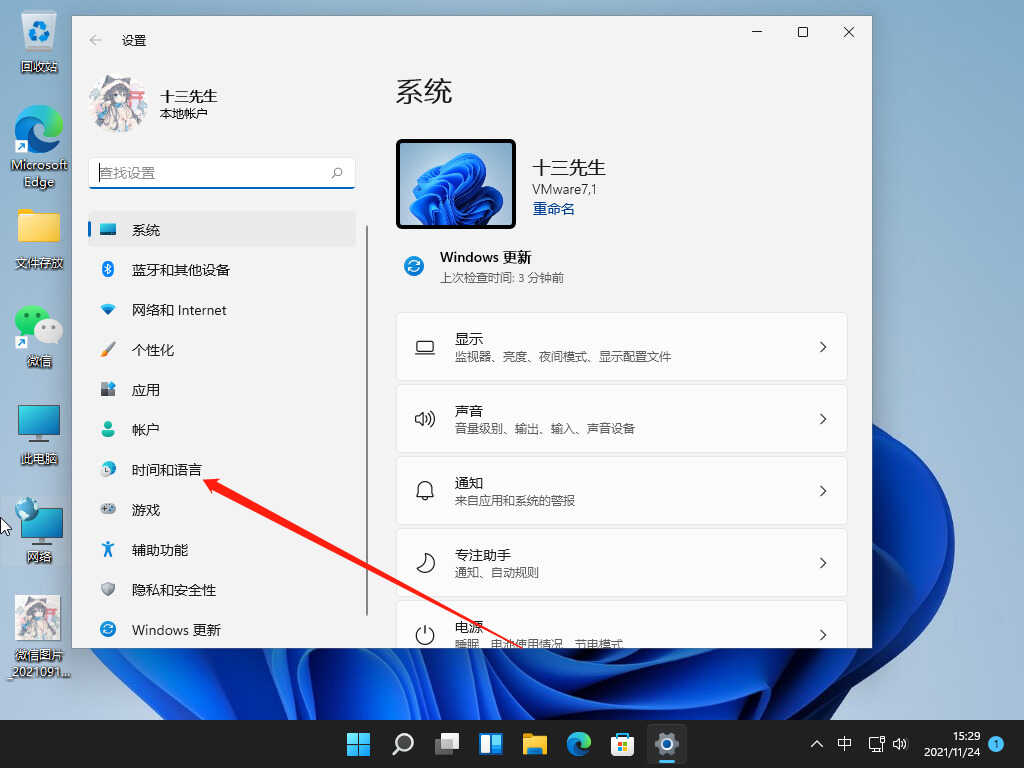Click the 重命名 rename link
The image size is (1024, 768).
[553, 209]
